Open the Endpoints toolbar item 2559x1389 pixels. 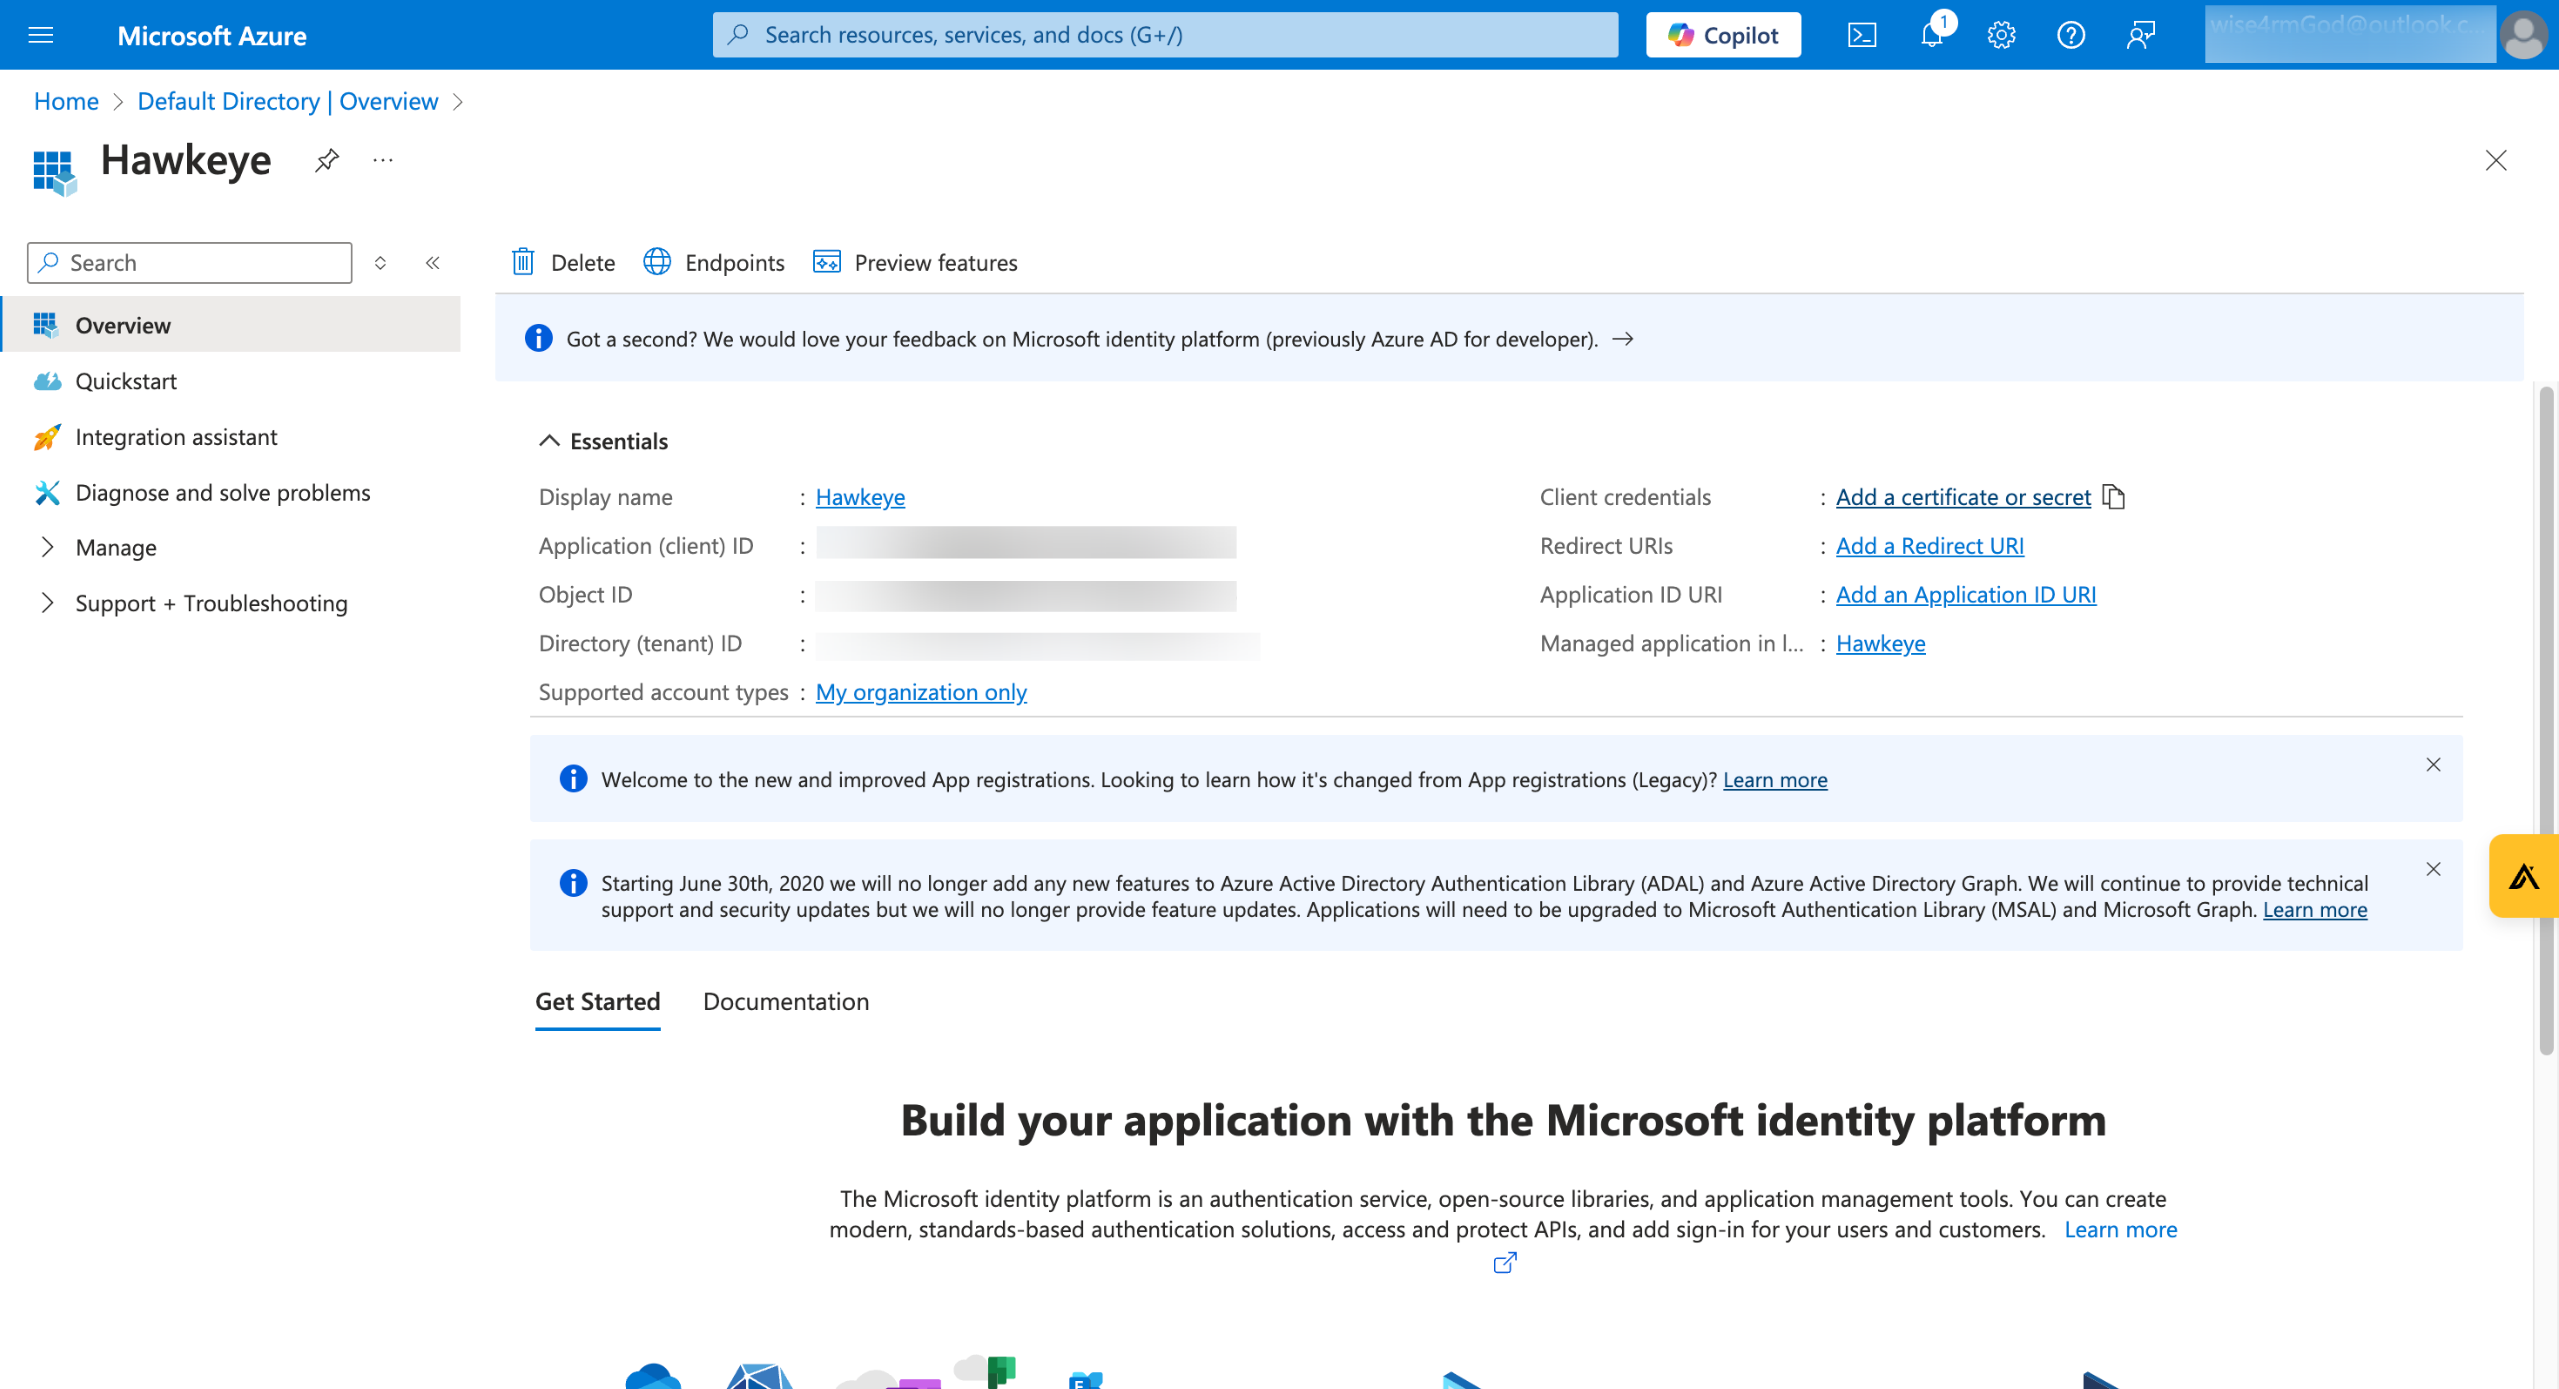714,262
